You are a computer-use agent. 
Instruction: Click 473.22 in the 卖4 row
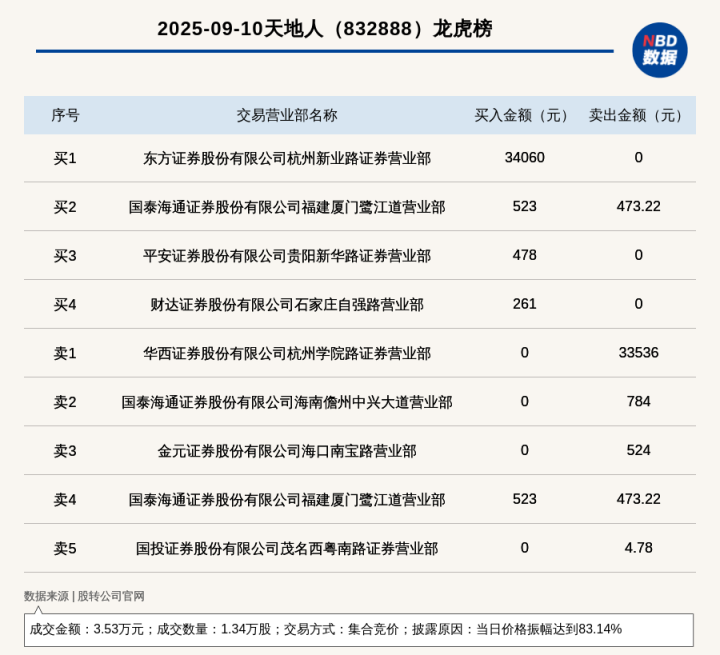pos(639,499)
